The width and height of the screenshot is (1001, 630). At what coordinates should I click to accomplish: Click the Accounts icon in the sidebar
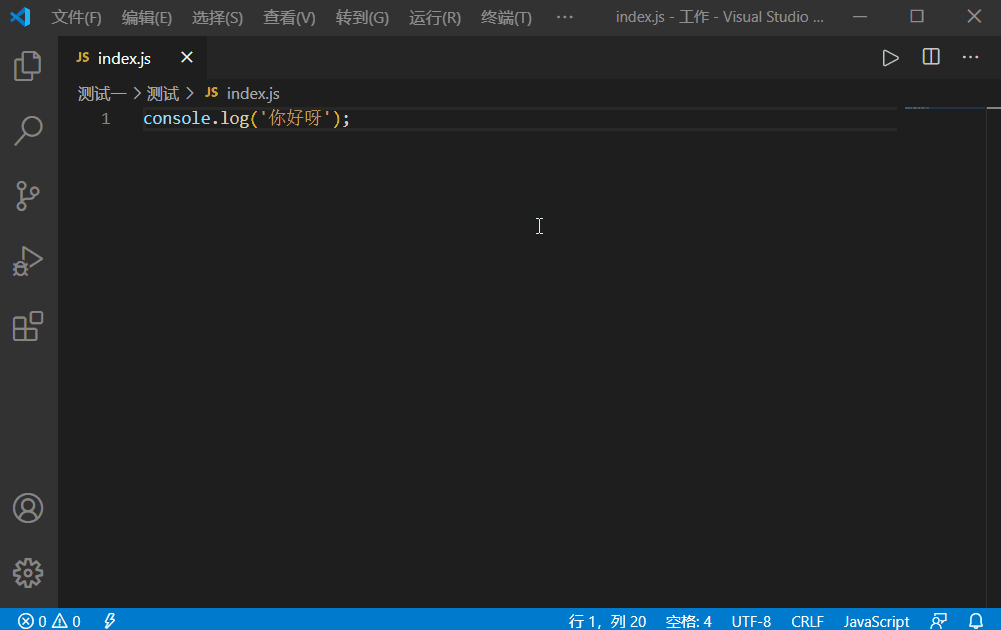pyautogui.click(x=28, y=508)
